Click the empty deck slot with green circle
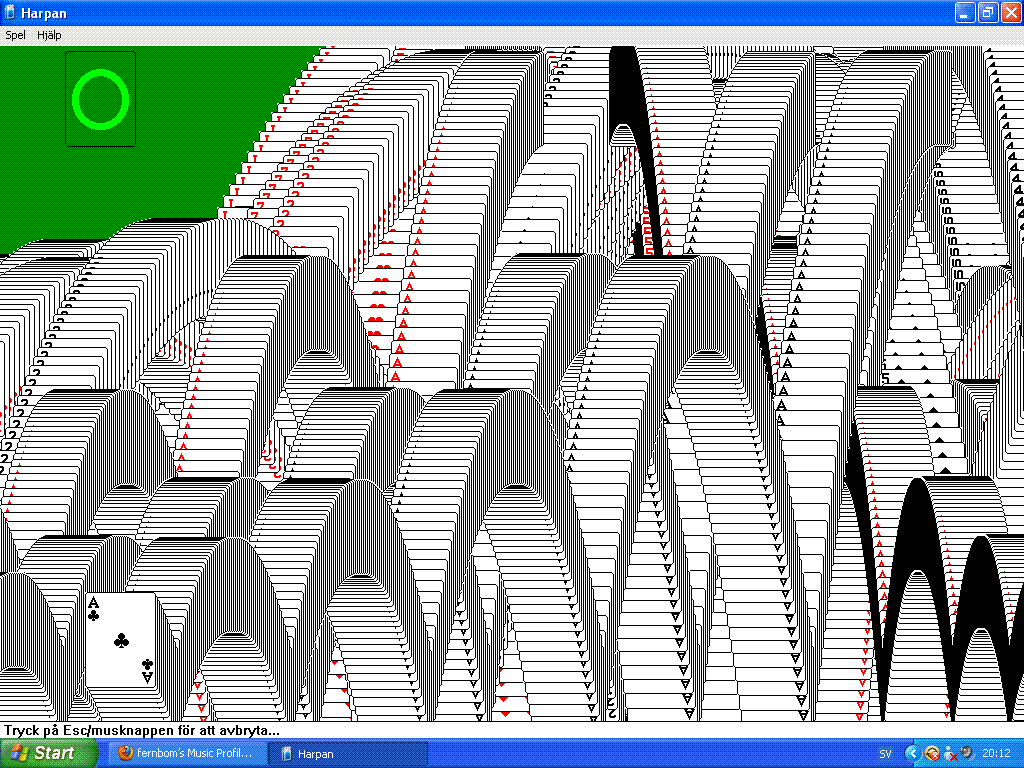This screenshot has height=768, width=1024. (x=101, y=99)
